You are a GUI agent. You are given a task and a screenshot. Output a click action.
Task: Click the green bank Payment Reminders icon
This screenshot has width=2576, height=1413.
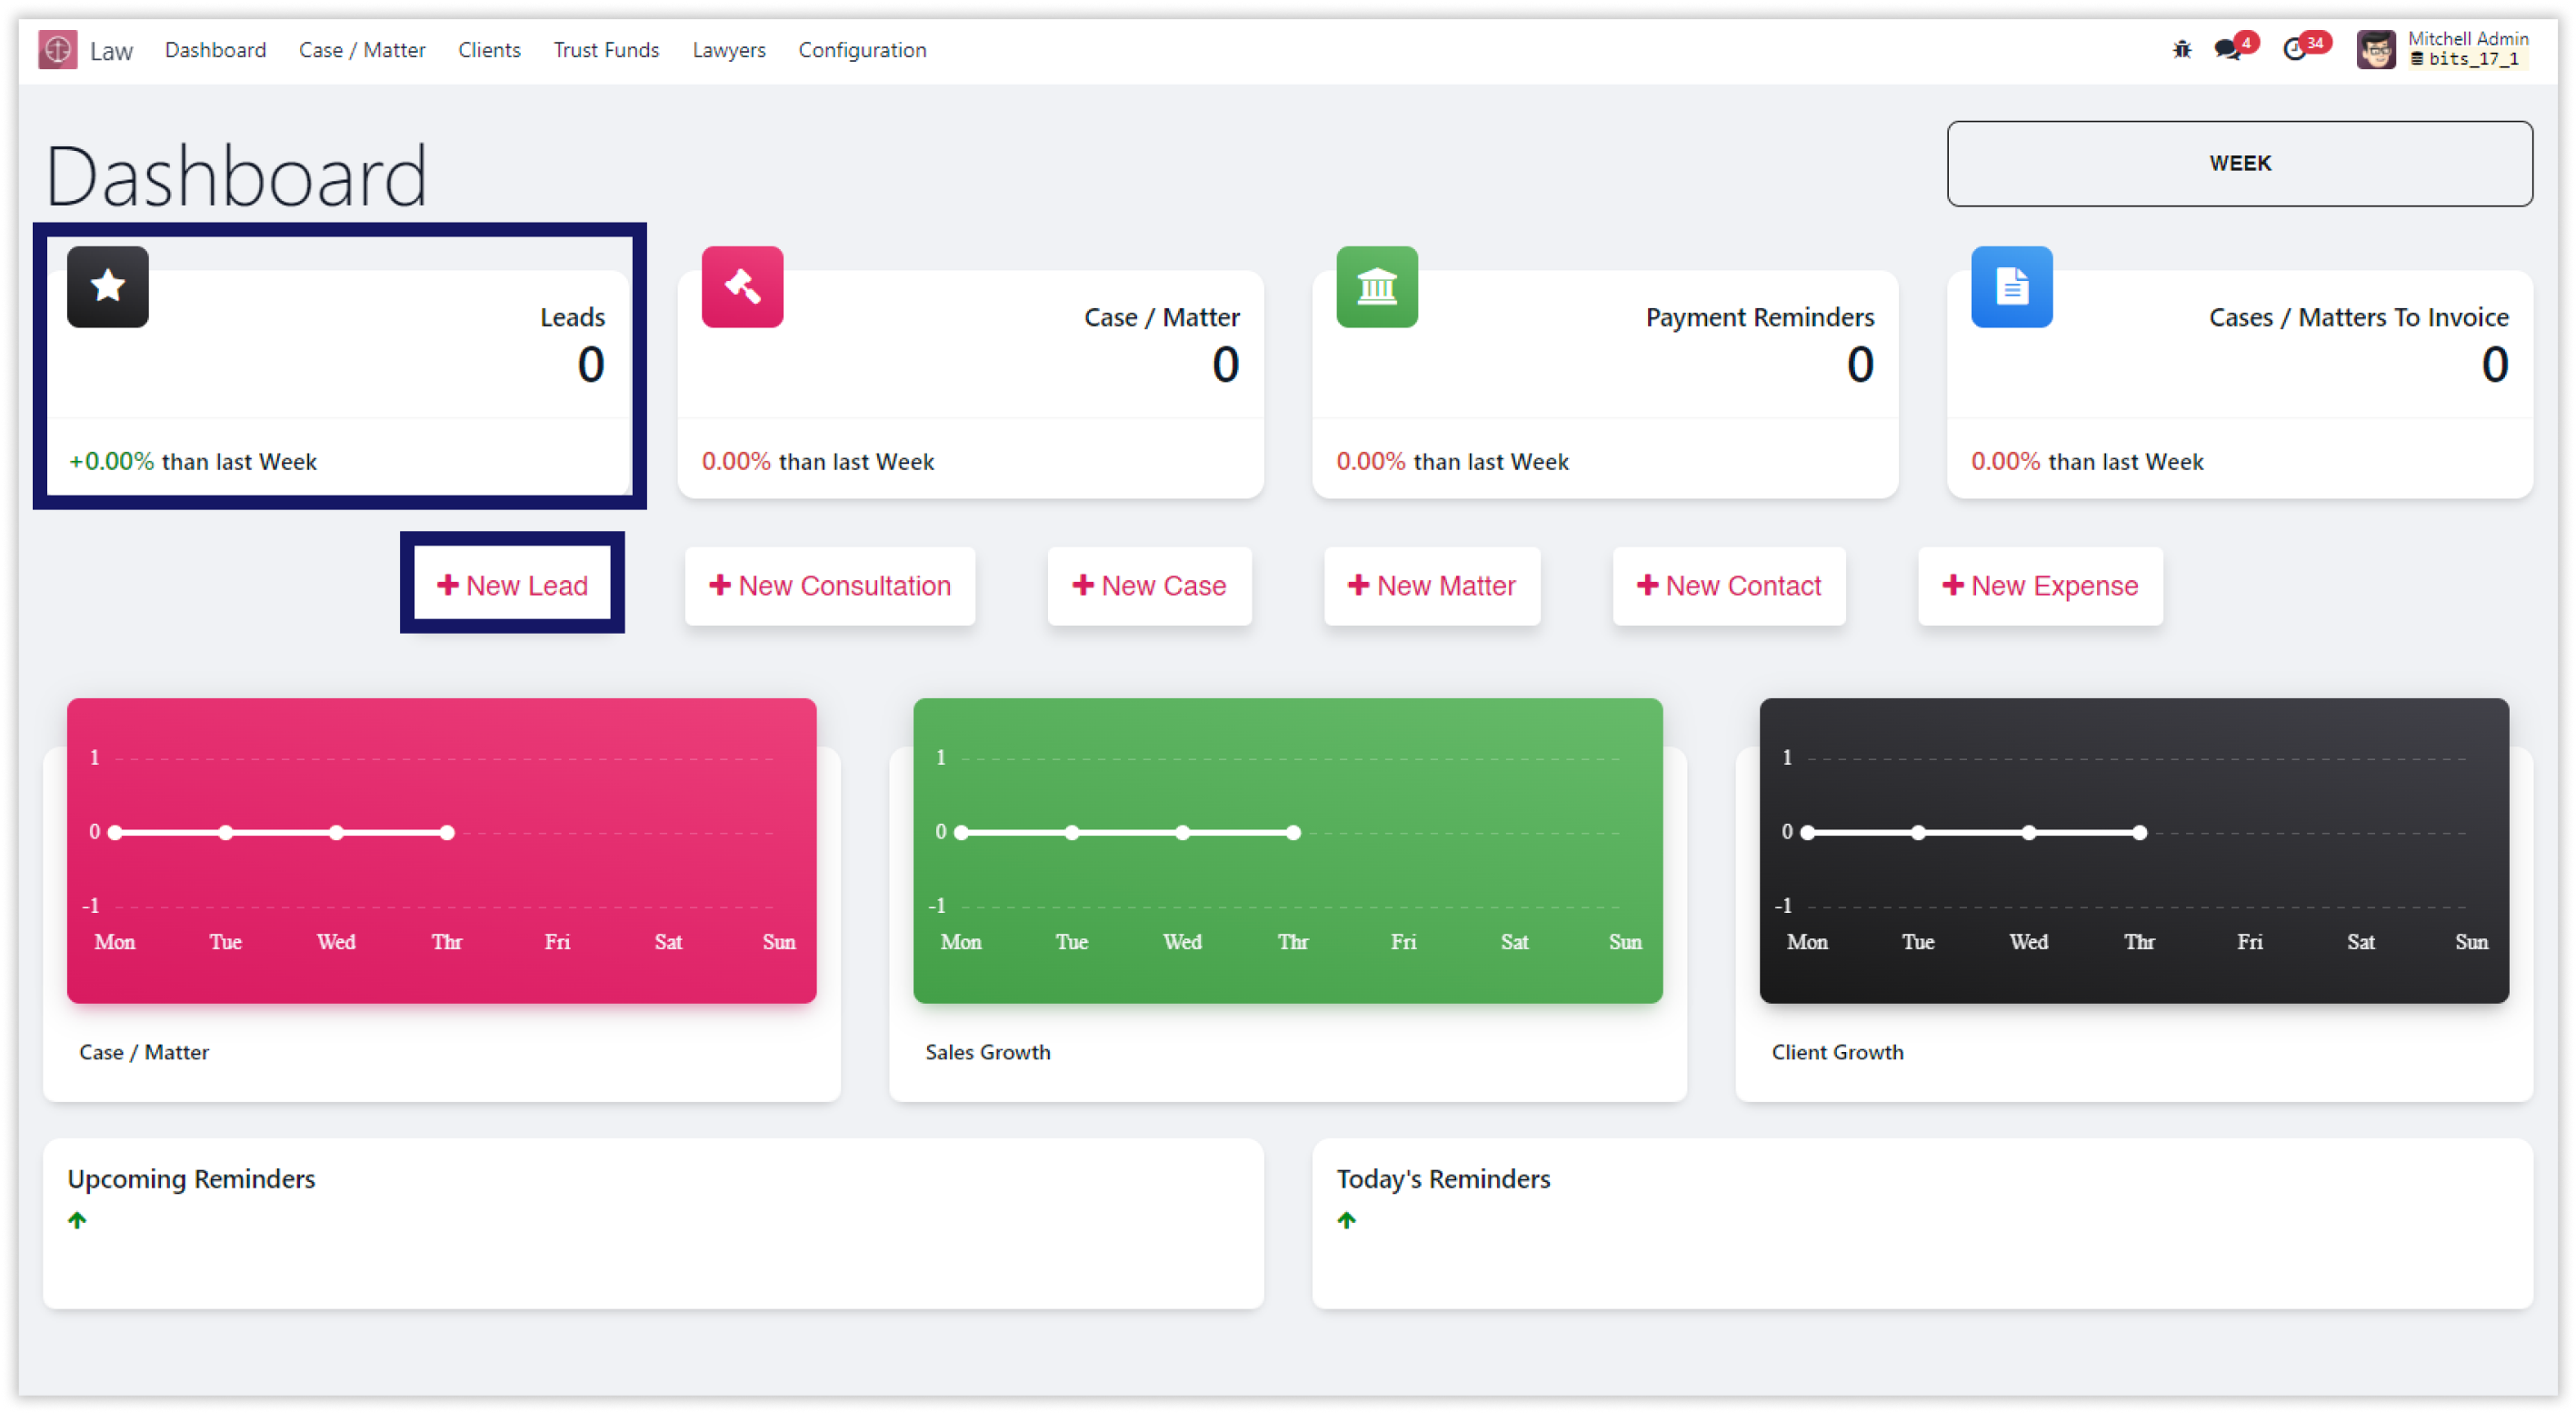pos(1377,287)
